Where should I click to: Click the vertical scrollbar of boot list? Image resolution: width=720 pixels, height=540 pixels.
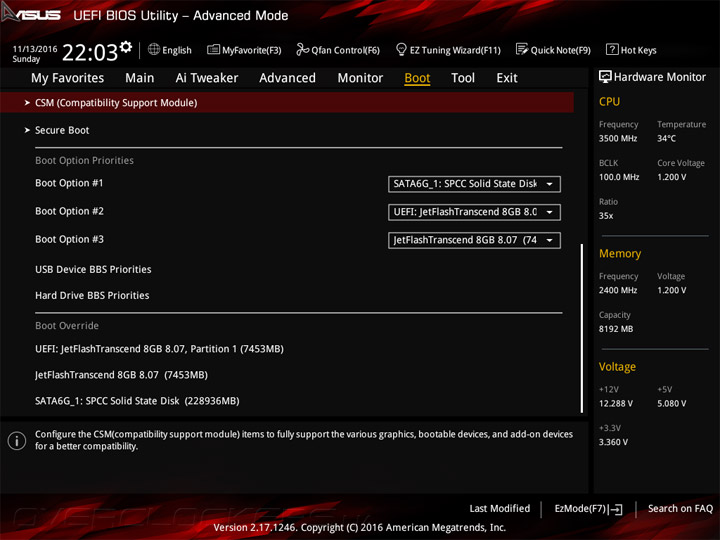tap(582, 328)
